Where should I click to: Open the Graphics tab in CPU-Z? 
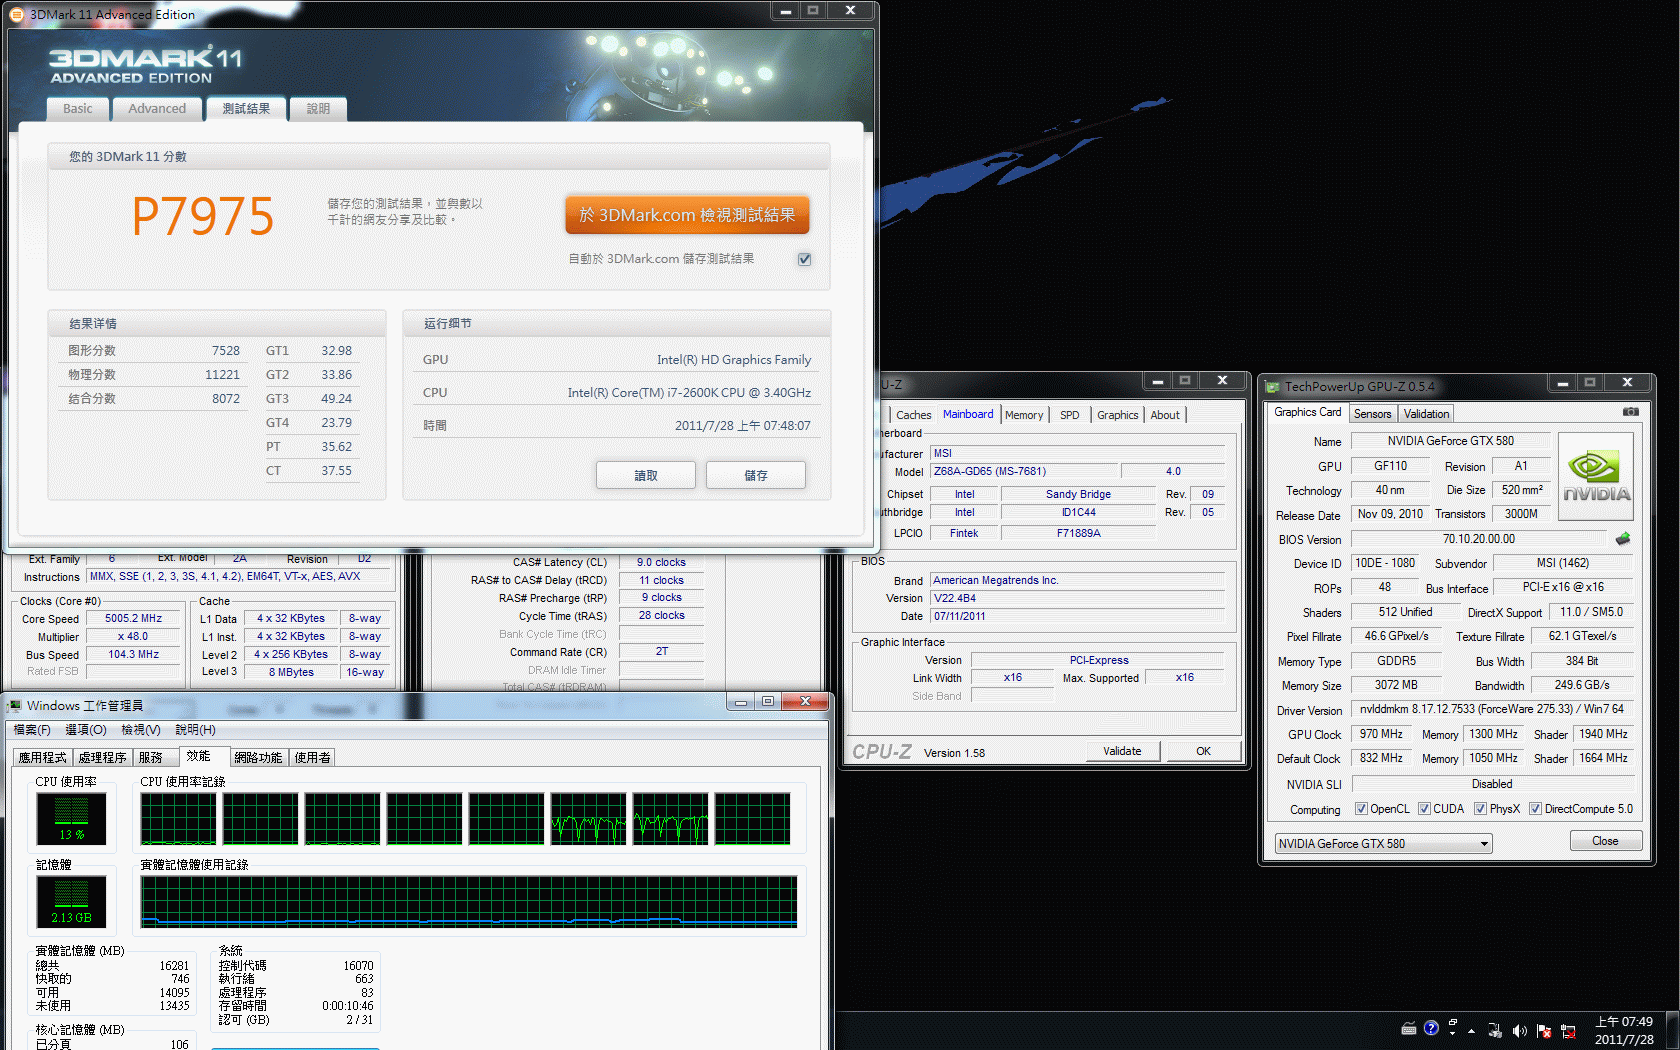click(1117, 415)
